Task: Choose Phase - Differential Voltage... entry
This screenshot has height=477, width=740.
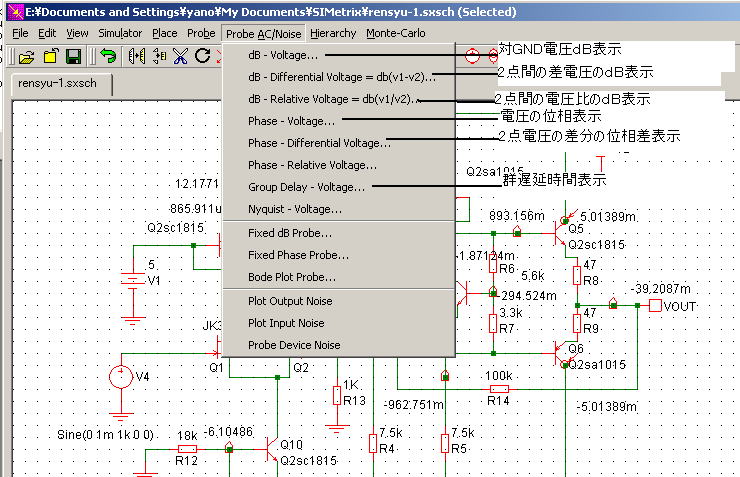Action: [339, 143]
